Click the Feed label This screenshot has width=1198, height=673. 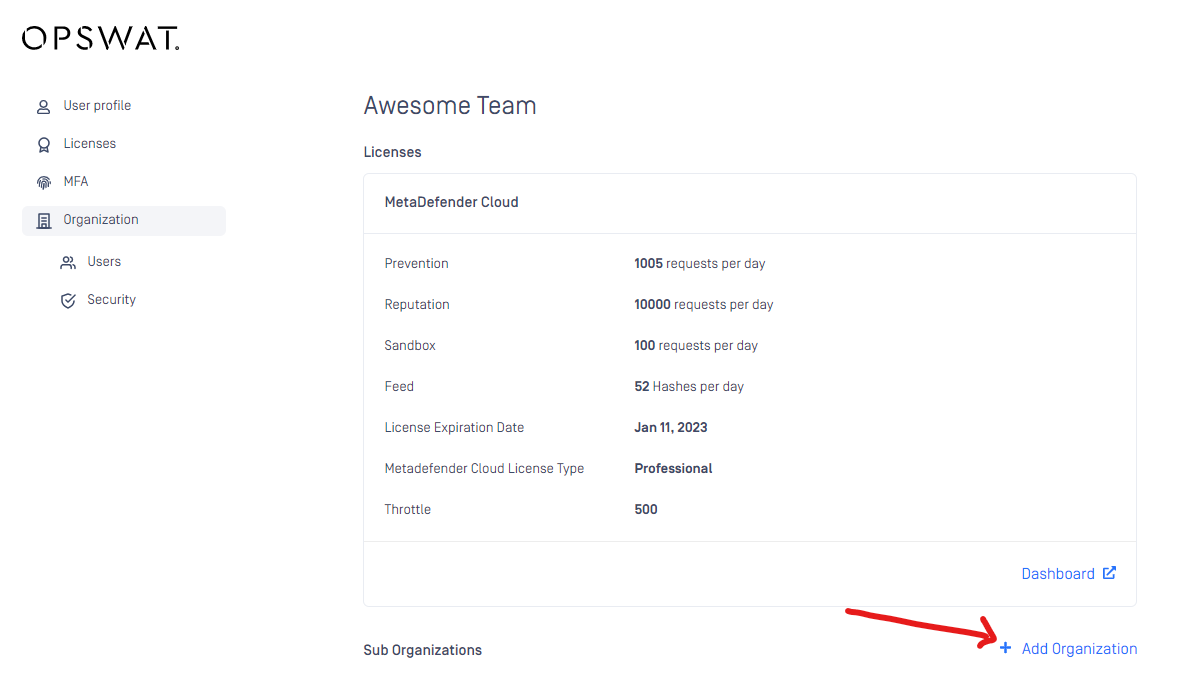pos(400,387)
